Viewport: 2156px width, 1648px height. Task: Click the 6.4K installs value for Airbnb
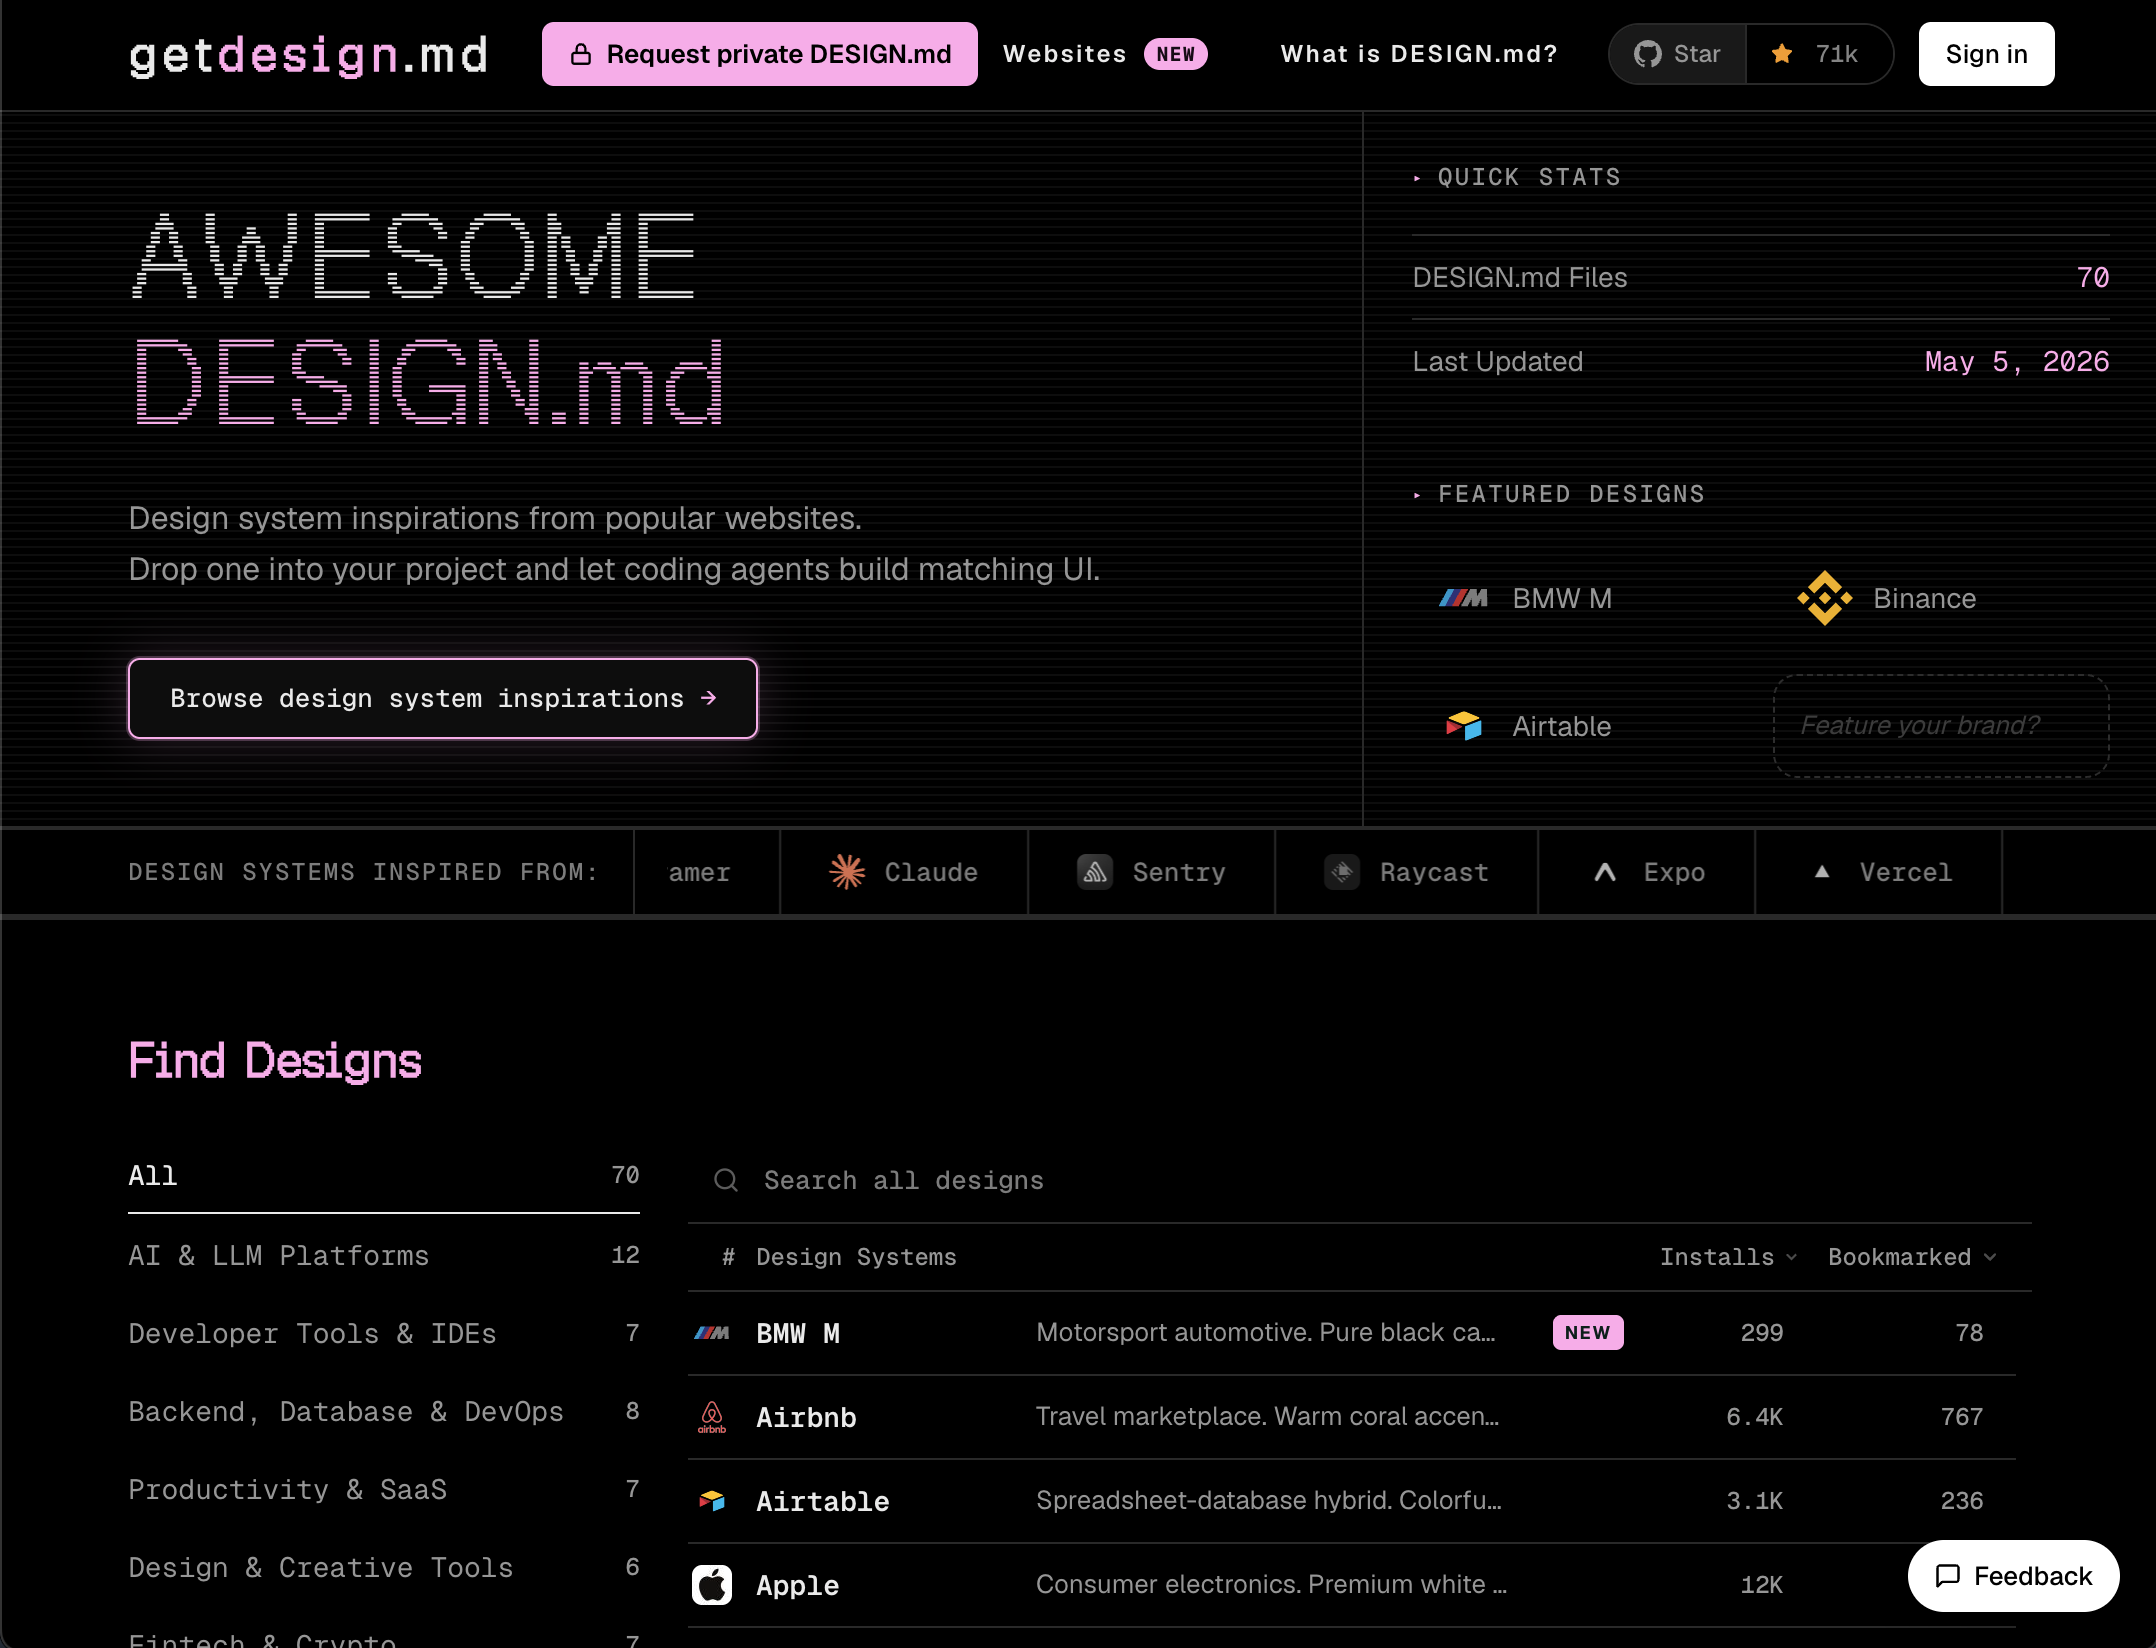pyautogui.click(x=1754, y=1417)
